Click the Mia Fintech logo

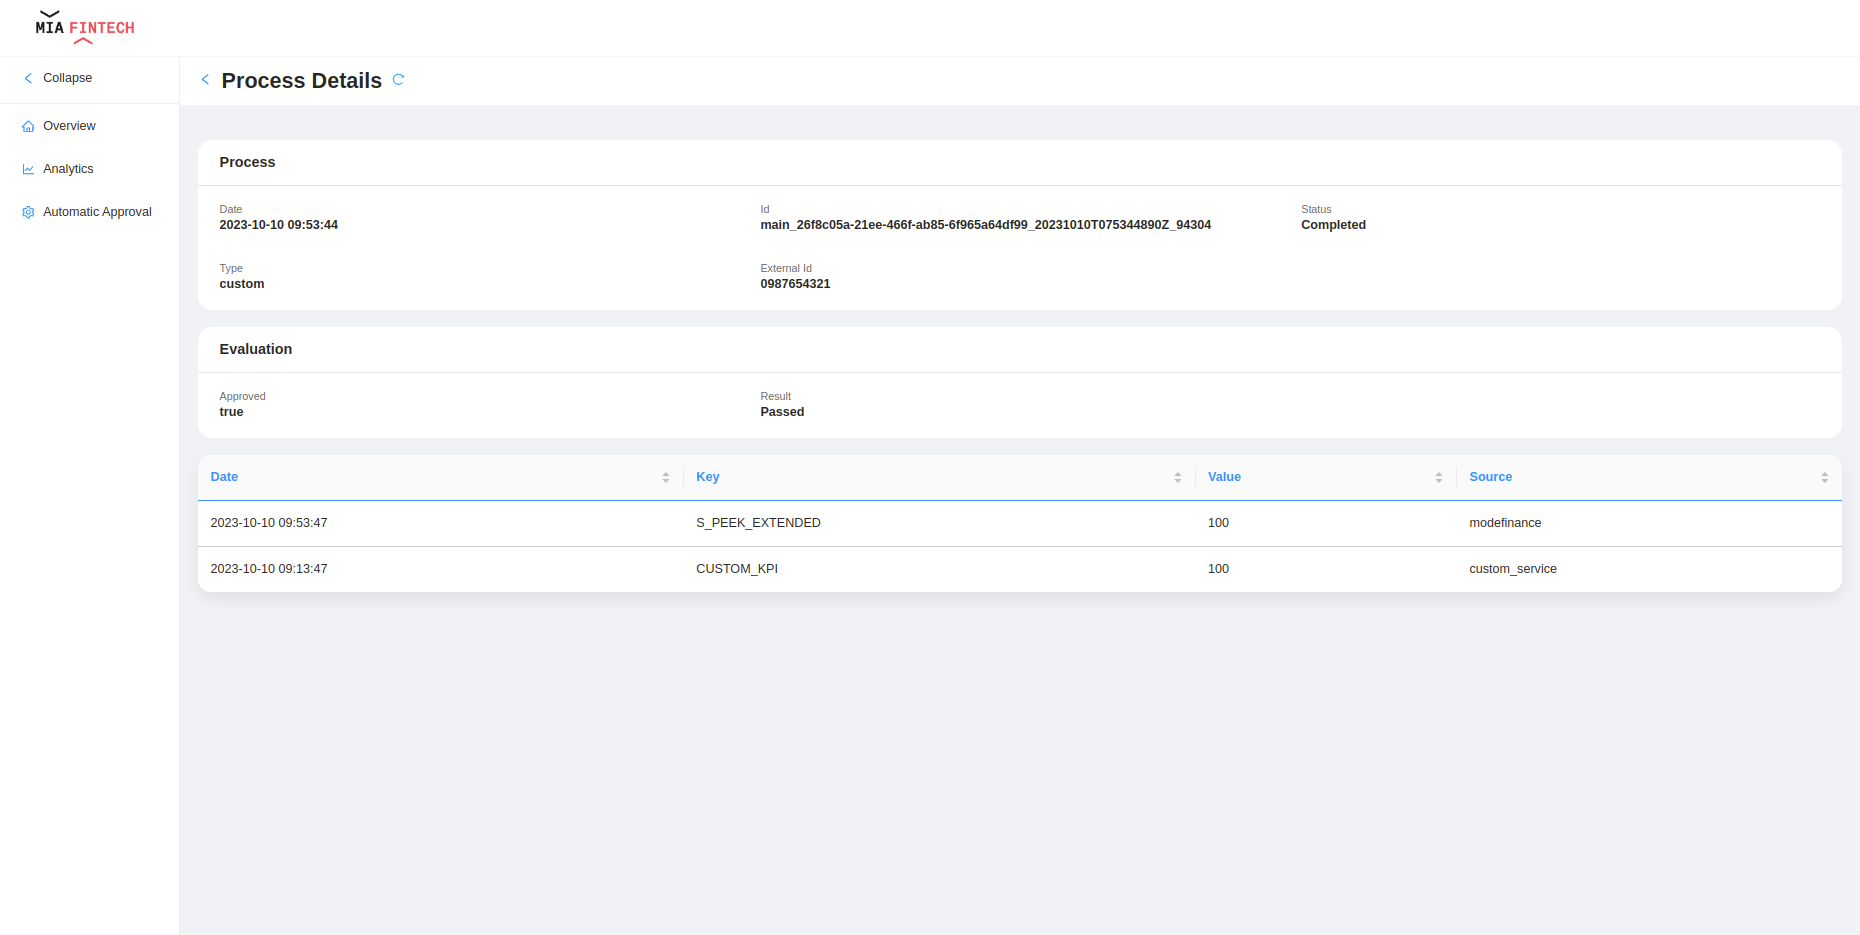click(84, 28)
